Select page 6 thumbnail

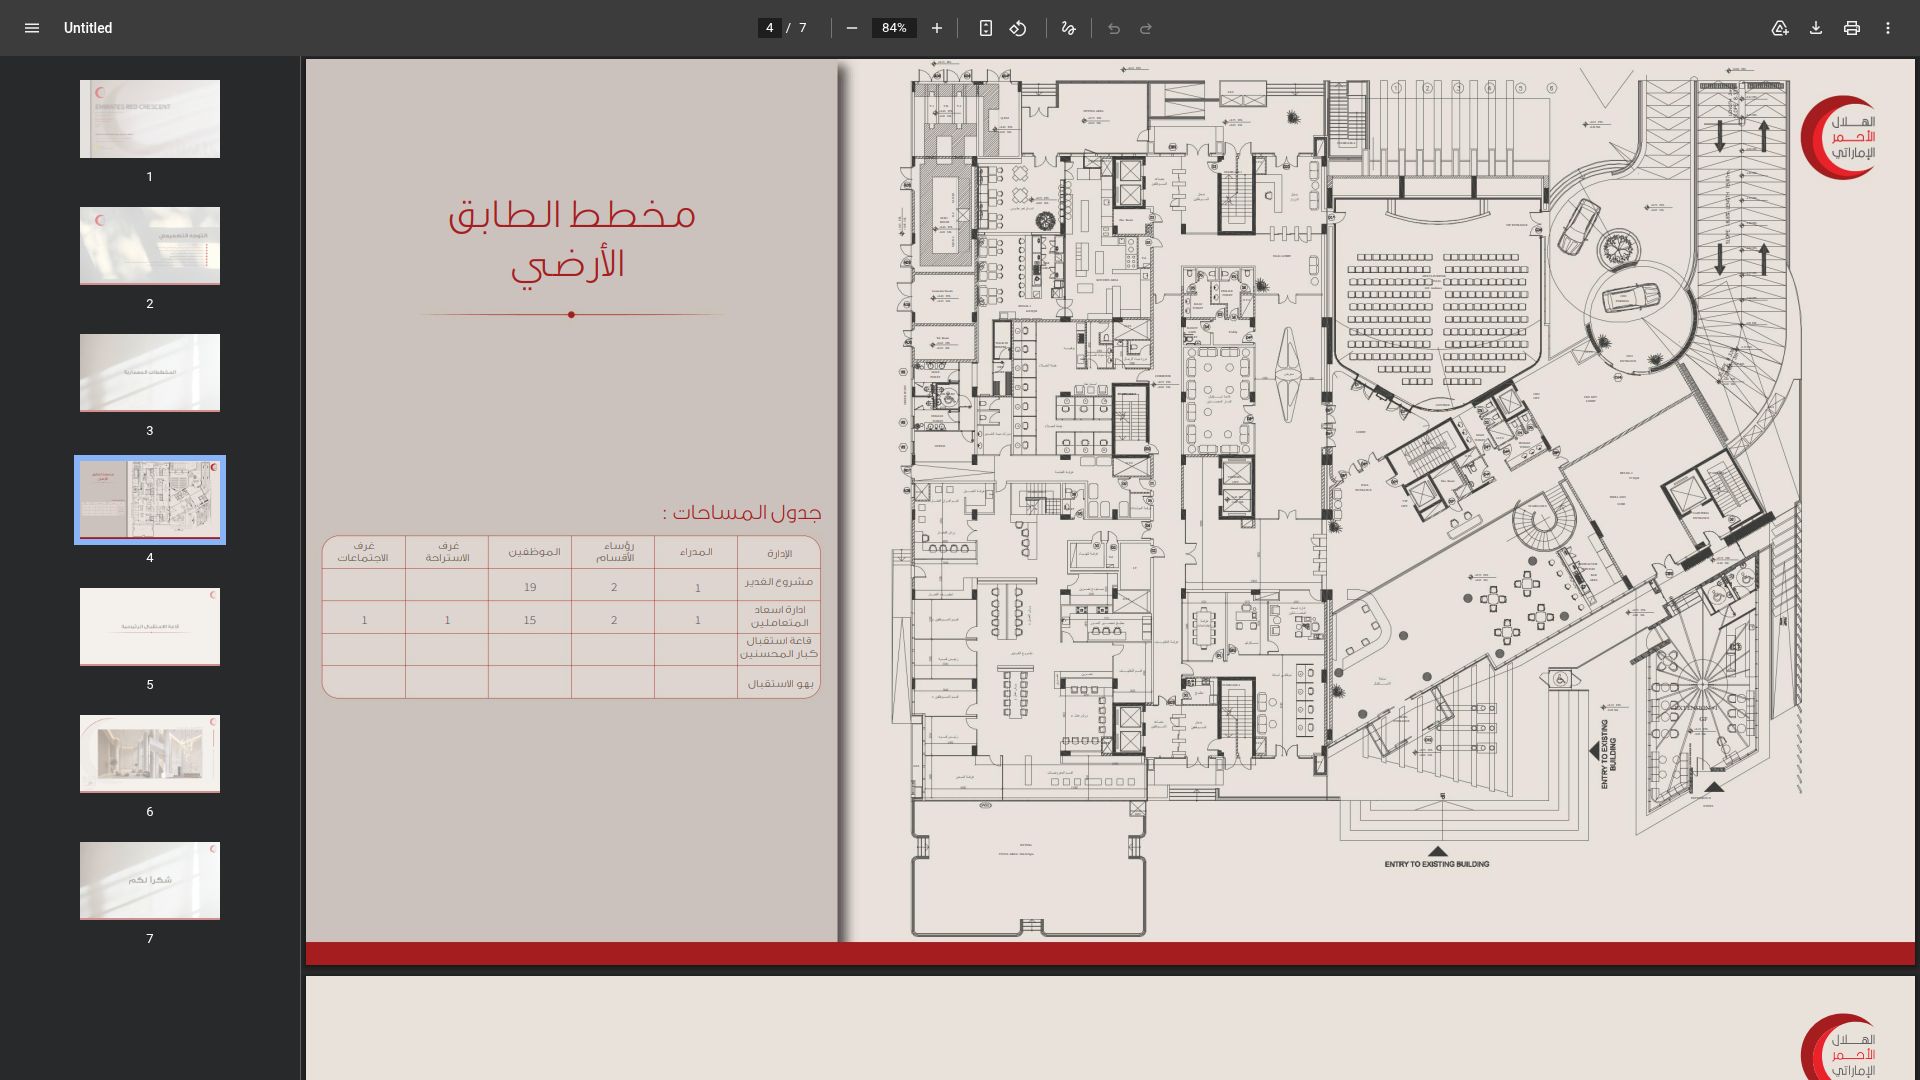pyautogui.click(x=150, y=754)
